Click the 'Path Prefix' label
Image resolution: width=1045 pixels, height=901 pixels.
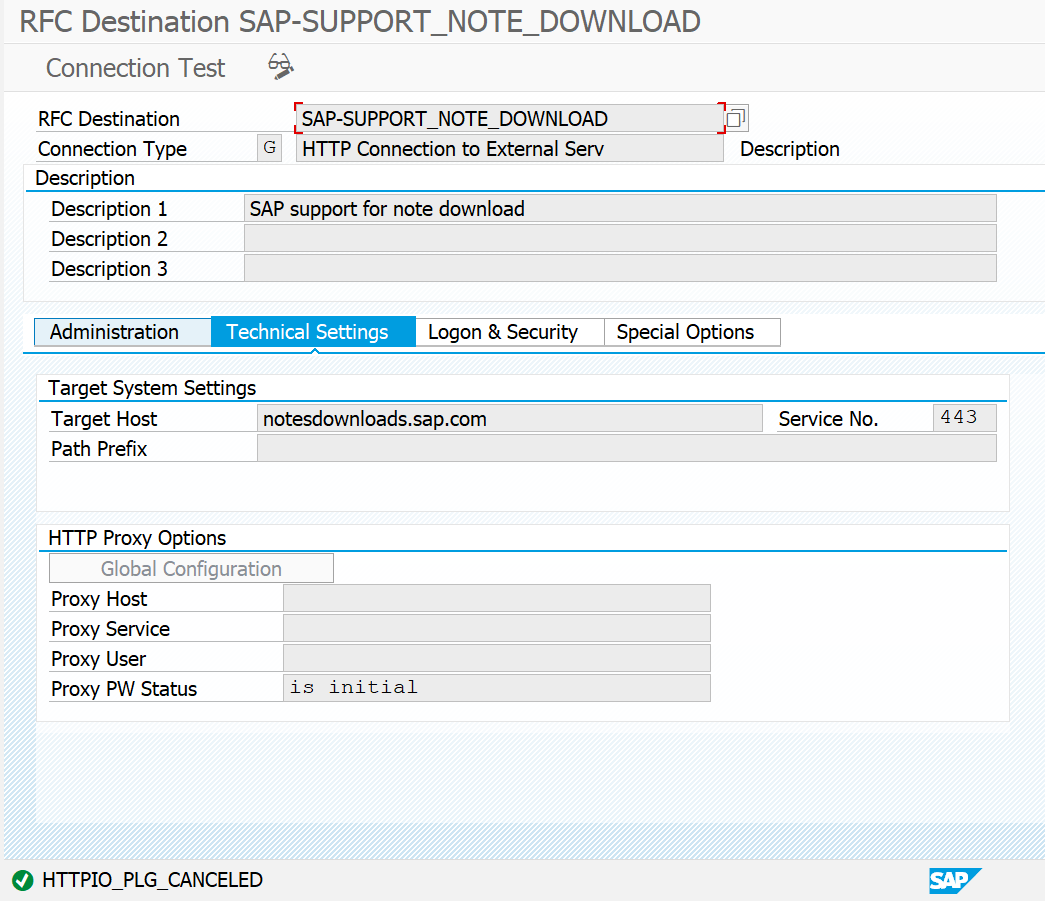tap(99, 449)
